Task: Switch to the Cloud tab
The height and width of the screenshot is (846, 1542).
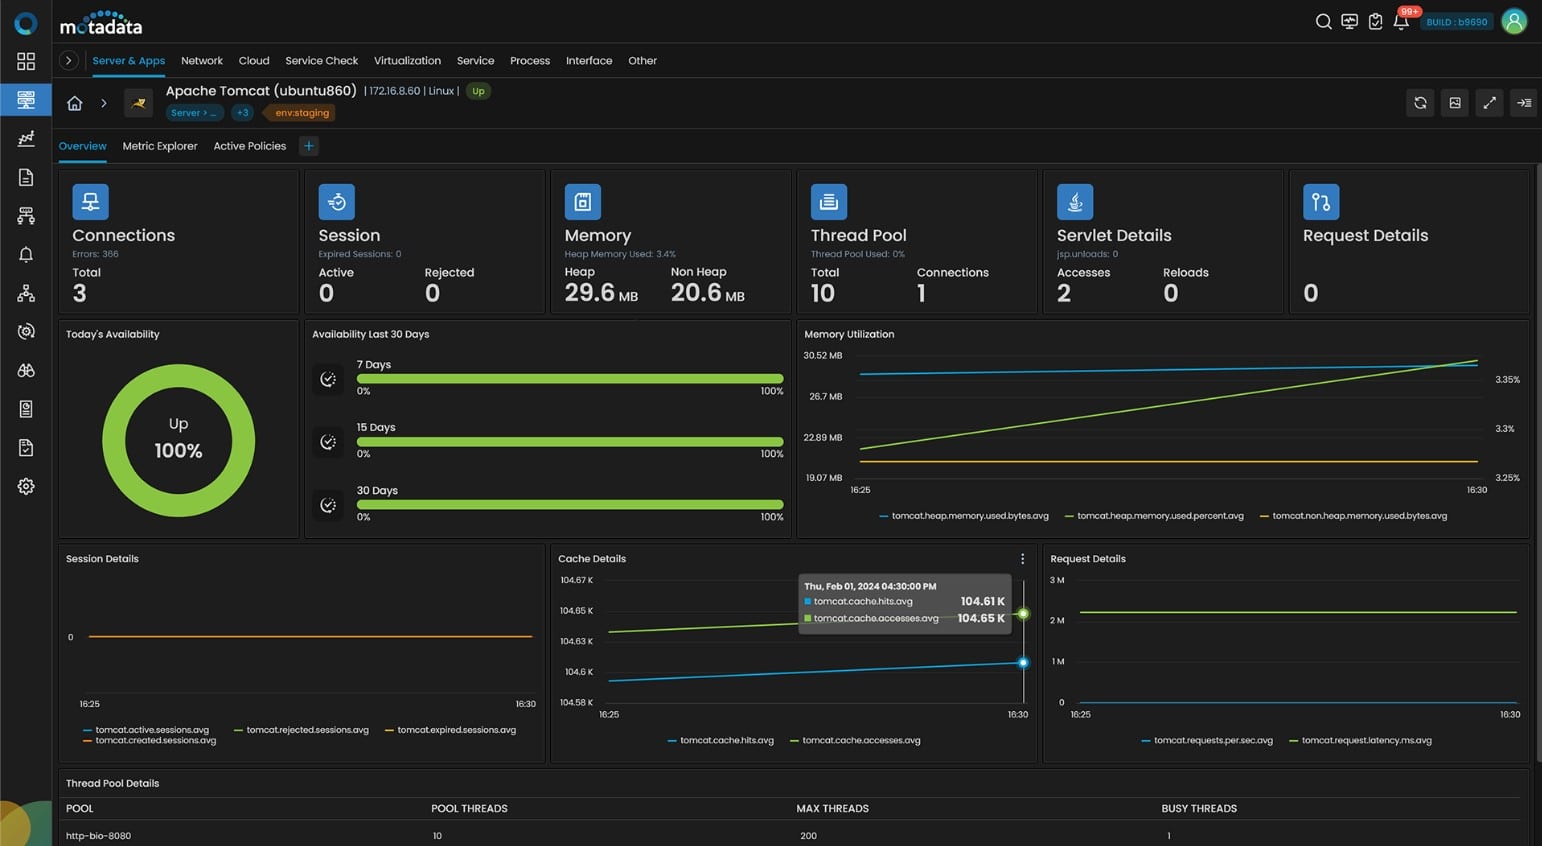Action: click(x=254, y=61)
